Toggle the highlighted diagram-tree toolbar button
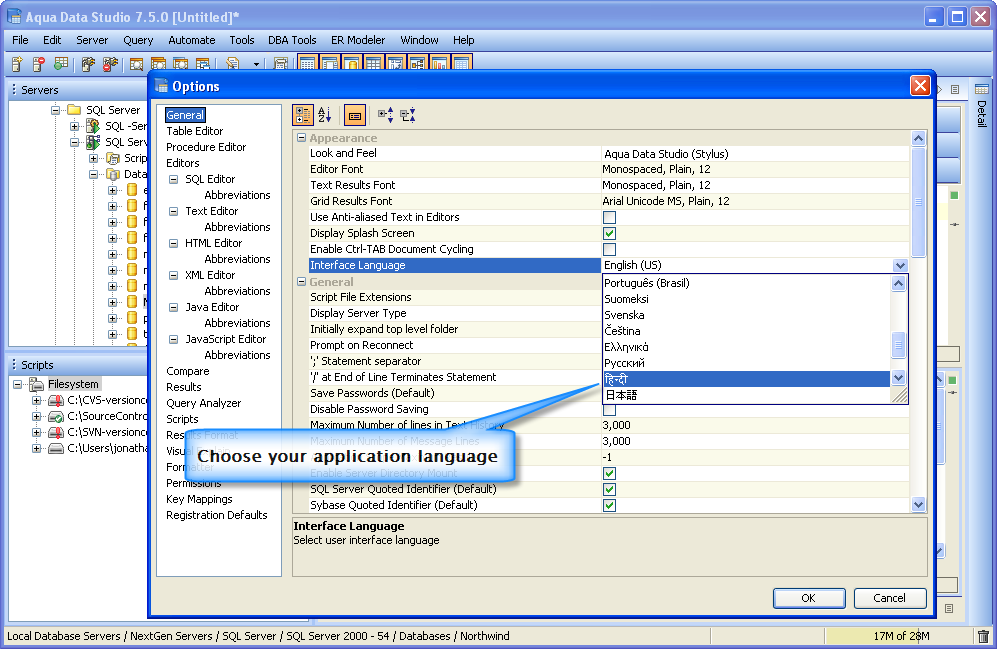This screenshot has width=997, height=649. (x=417, y=63)
